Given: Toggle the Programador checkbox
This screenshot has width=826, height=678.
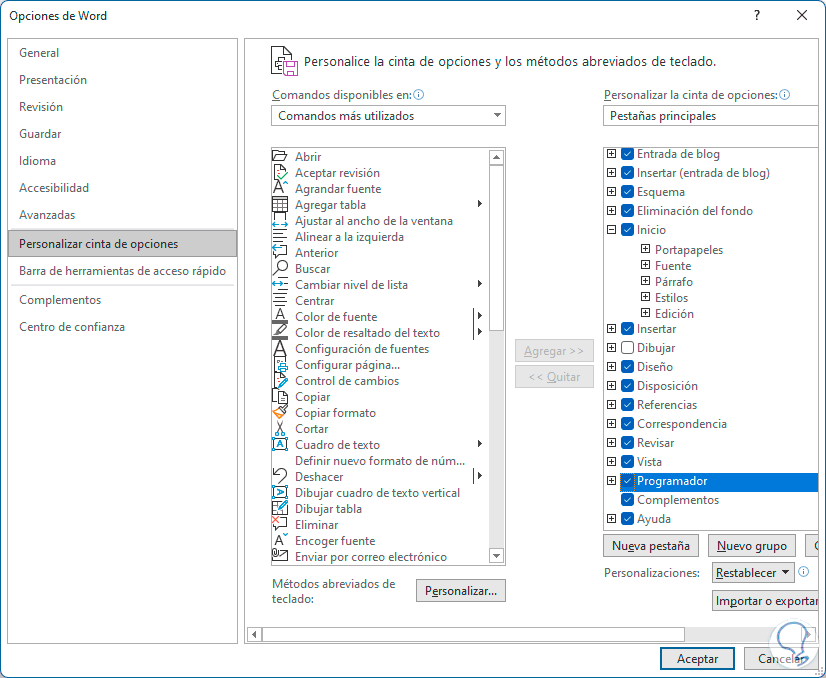Looking at the screenshot, I should point(627,481).
